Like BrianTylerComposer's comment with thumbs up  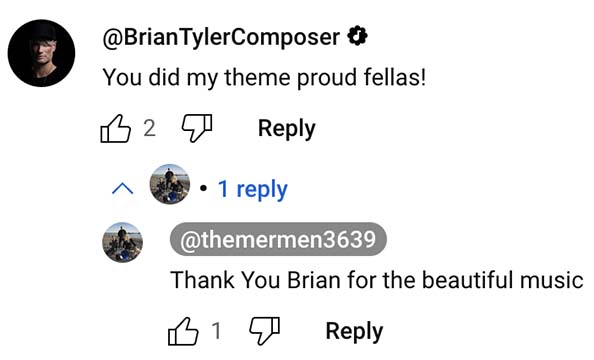click(x=116, y=128)
